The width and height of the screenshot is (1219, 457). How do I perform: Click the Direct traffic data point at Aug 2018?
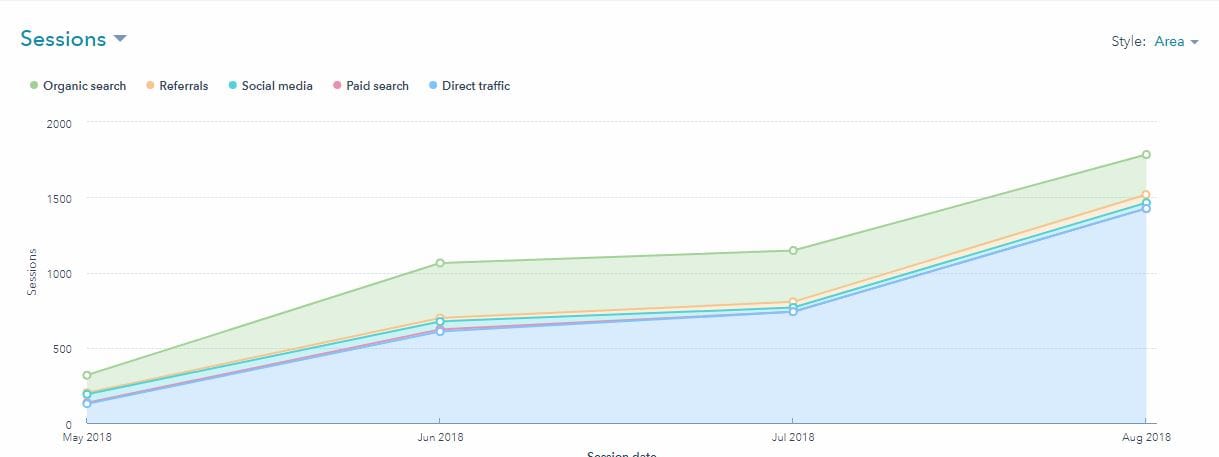(x=1146, y=209)
